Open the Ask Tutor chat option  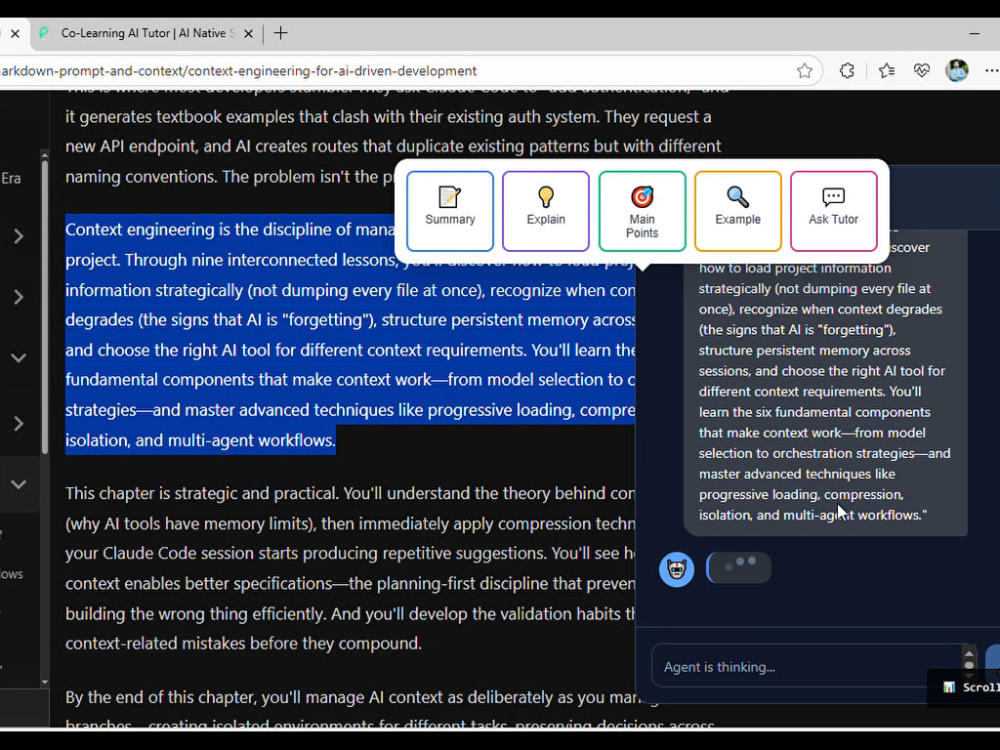pyautogui.click(x=834, y=211)
